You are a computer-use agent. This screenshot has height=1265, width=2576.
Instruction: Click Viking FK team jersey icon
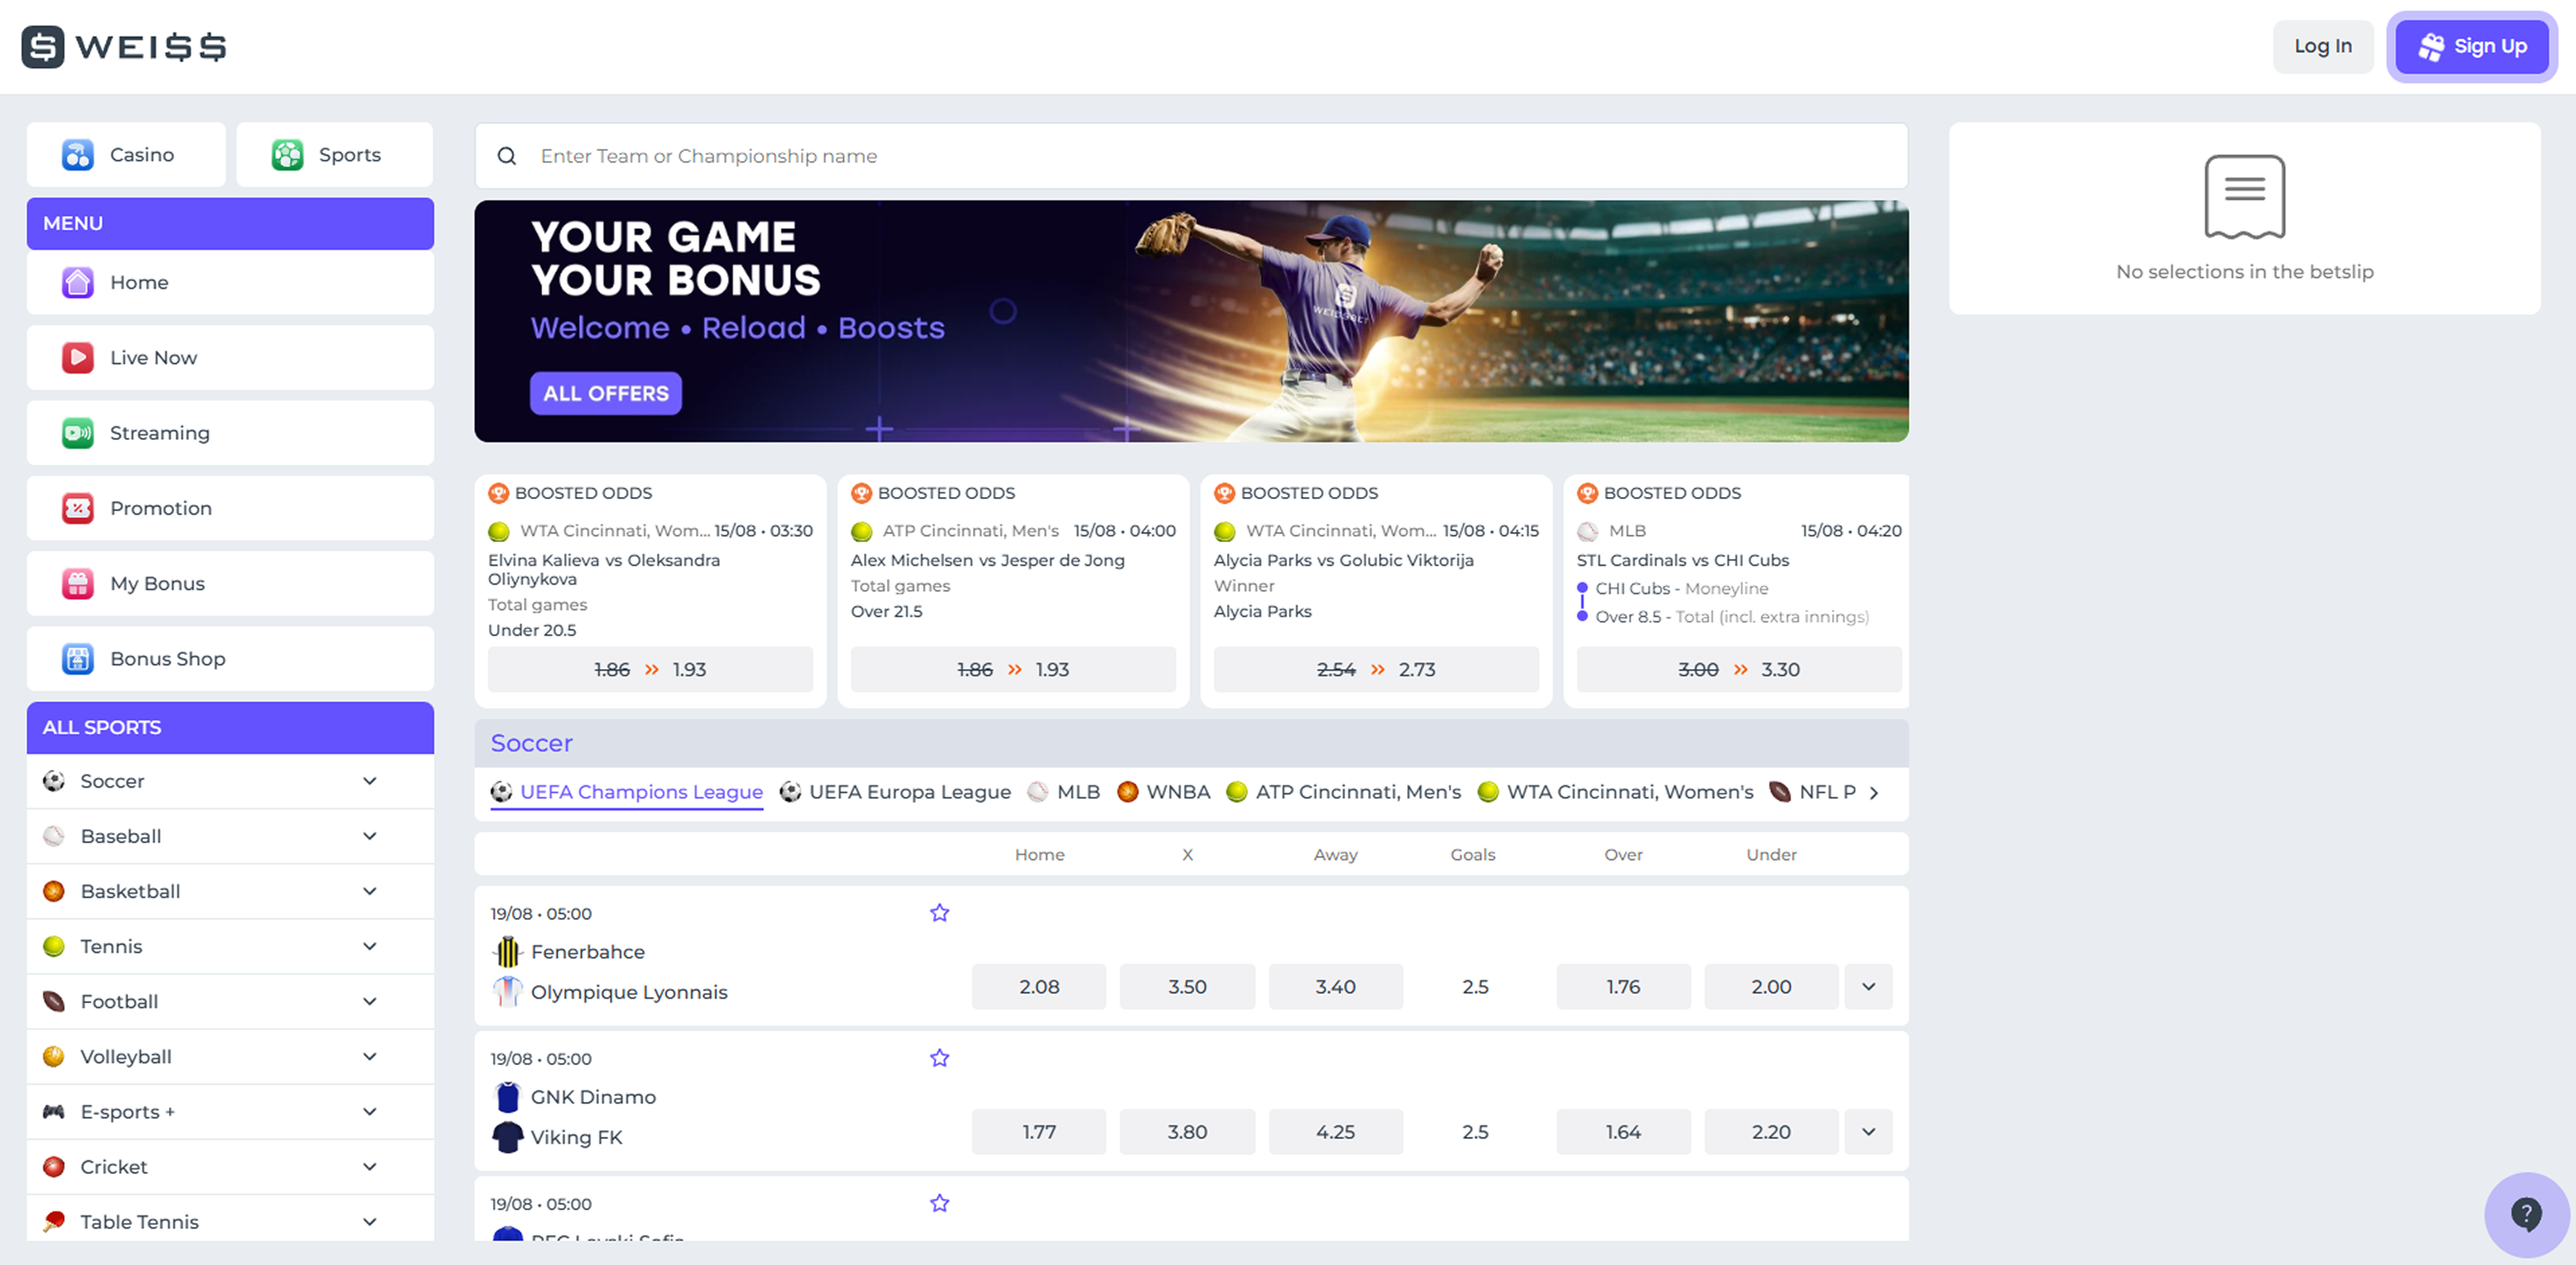pos(508,1137)
